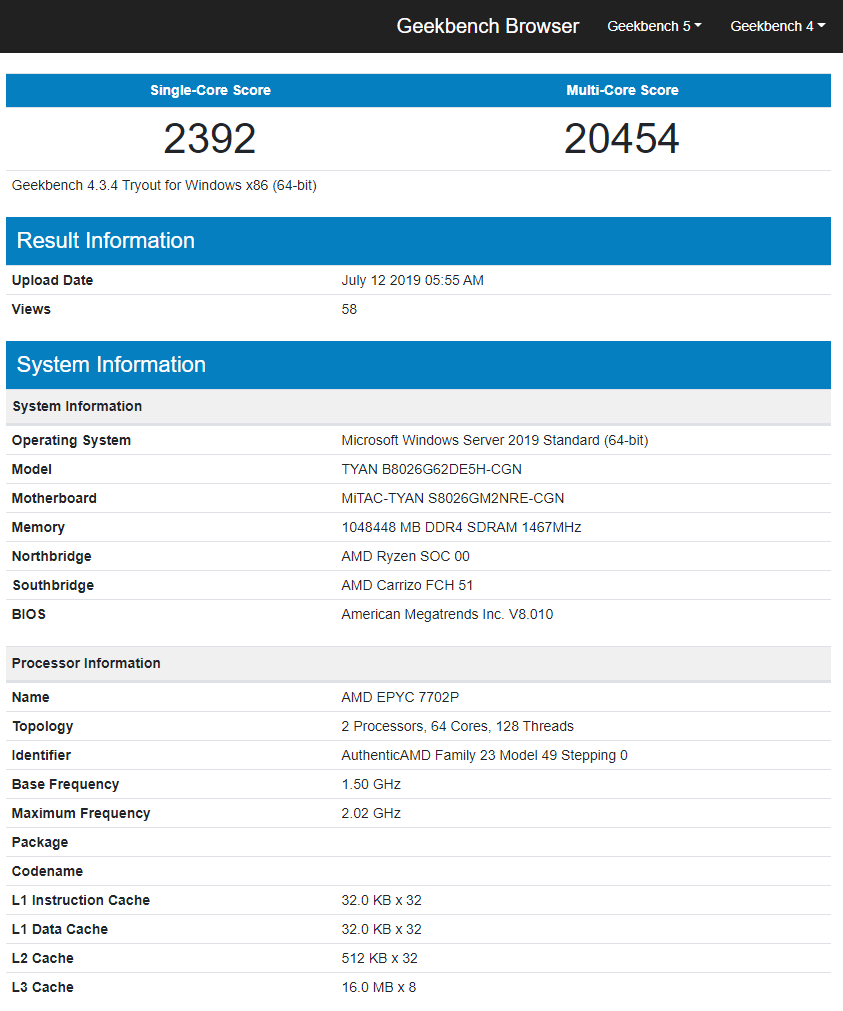This screenshot has height=1011, width=843.
Task: Click the L2 Cache label
Action: coord(43,959)
